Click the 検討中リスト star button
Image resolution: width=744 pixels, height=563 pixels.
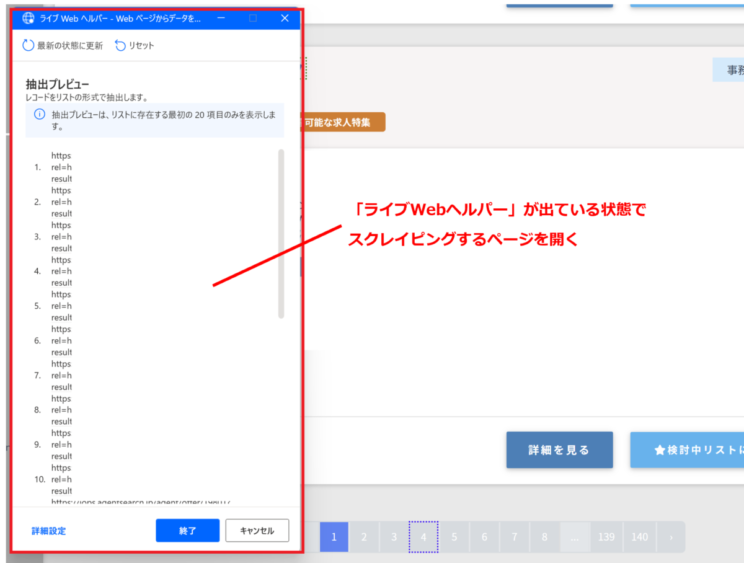(x=687, y=450)
